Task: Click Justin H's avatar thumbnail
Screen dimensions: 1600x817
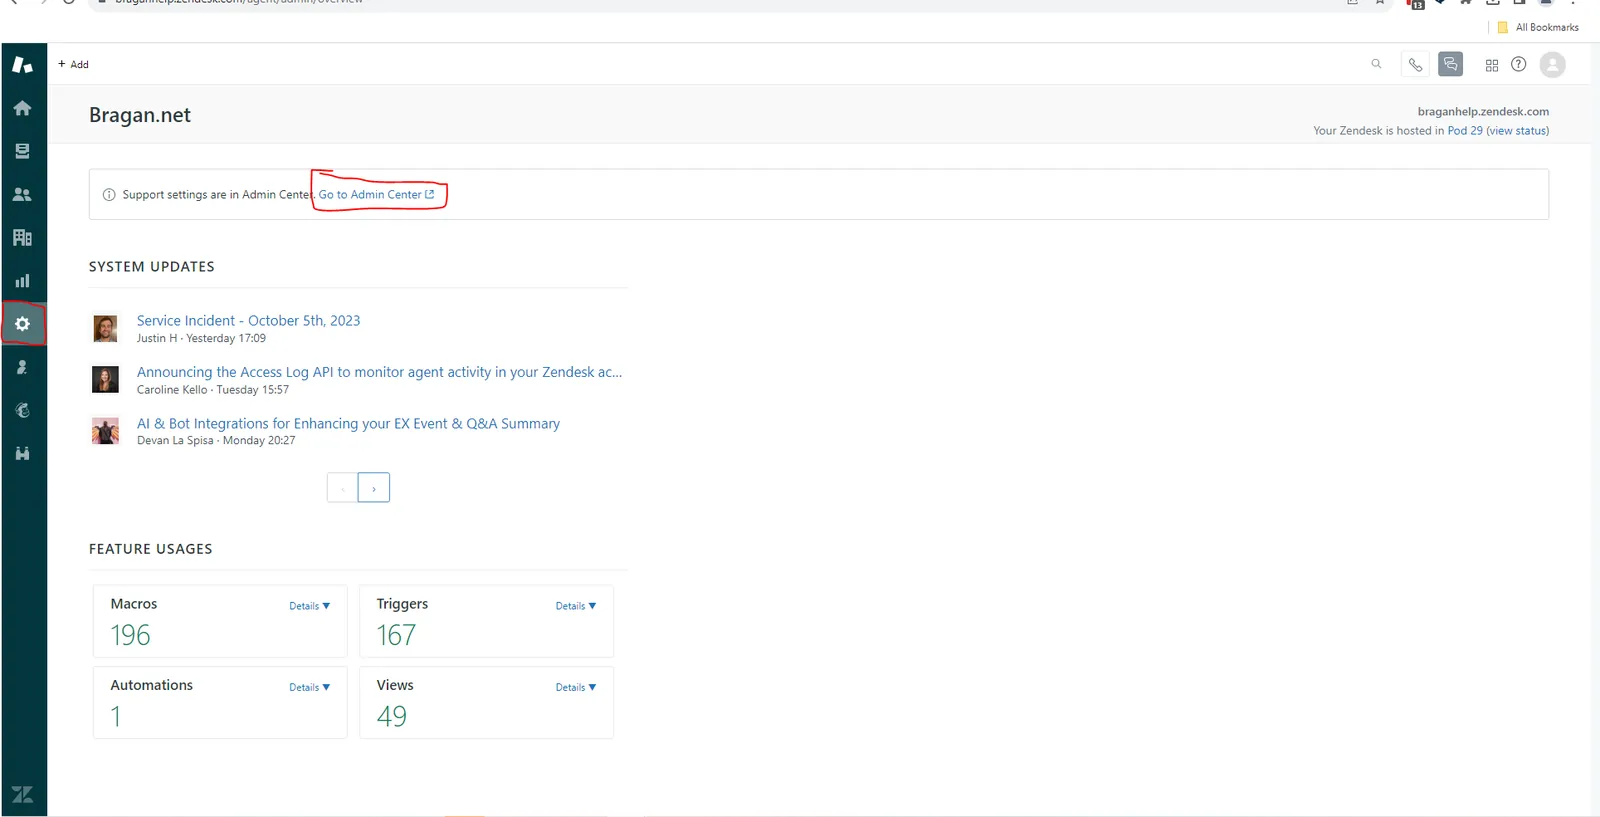Action: [105, 328]
